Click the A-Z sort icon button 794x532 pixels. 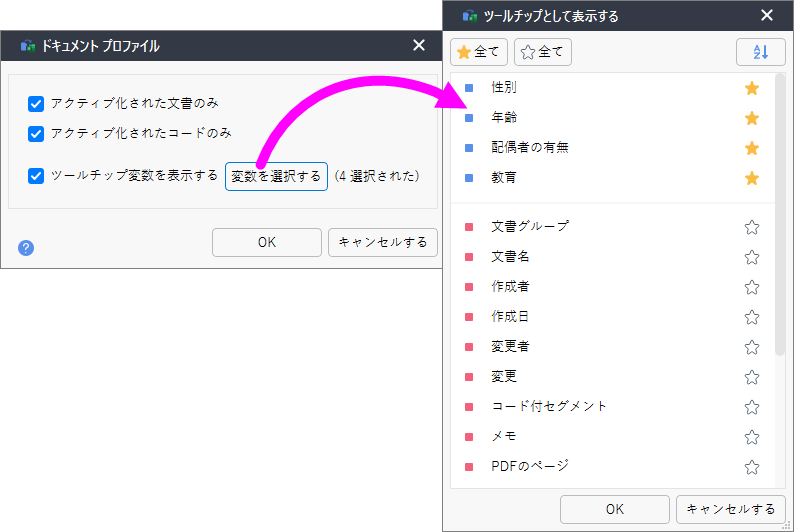(x=761, y=52)
